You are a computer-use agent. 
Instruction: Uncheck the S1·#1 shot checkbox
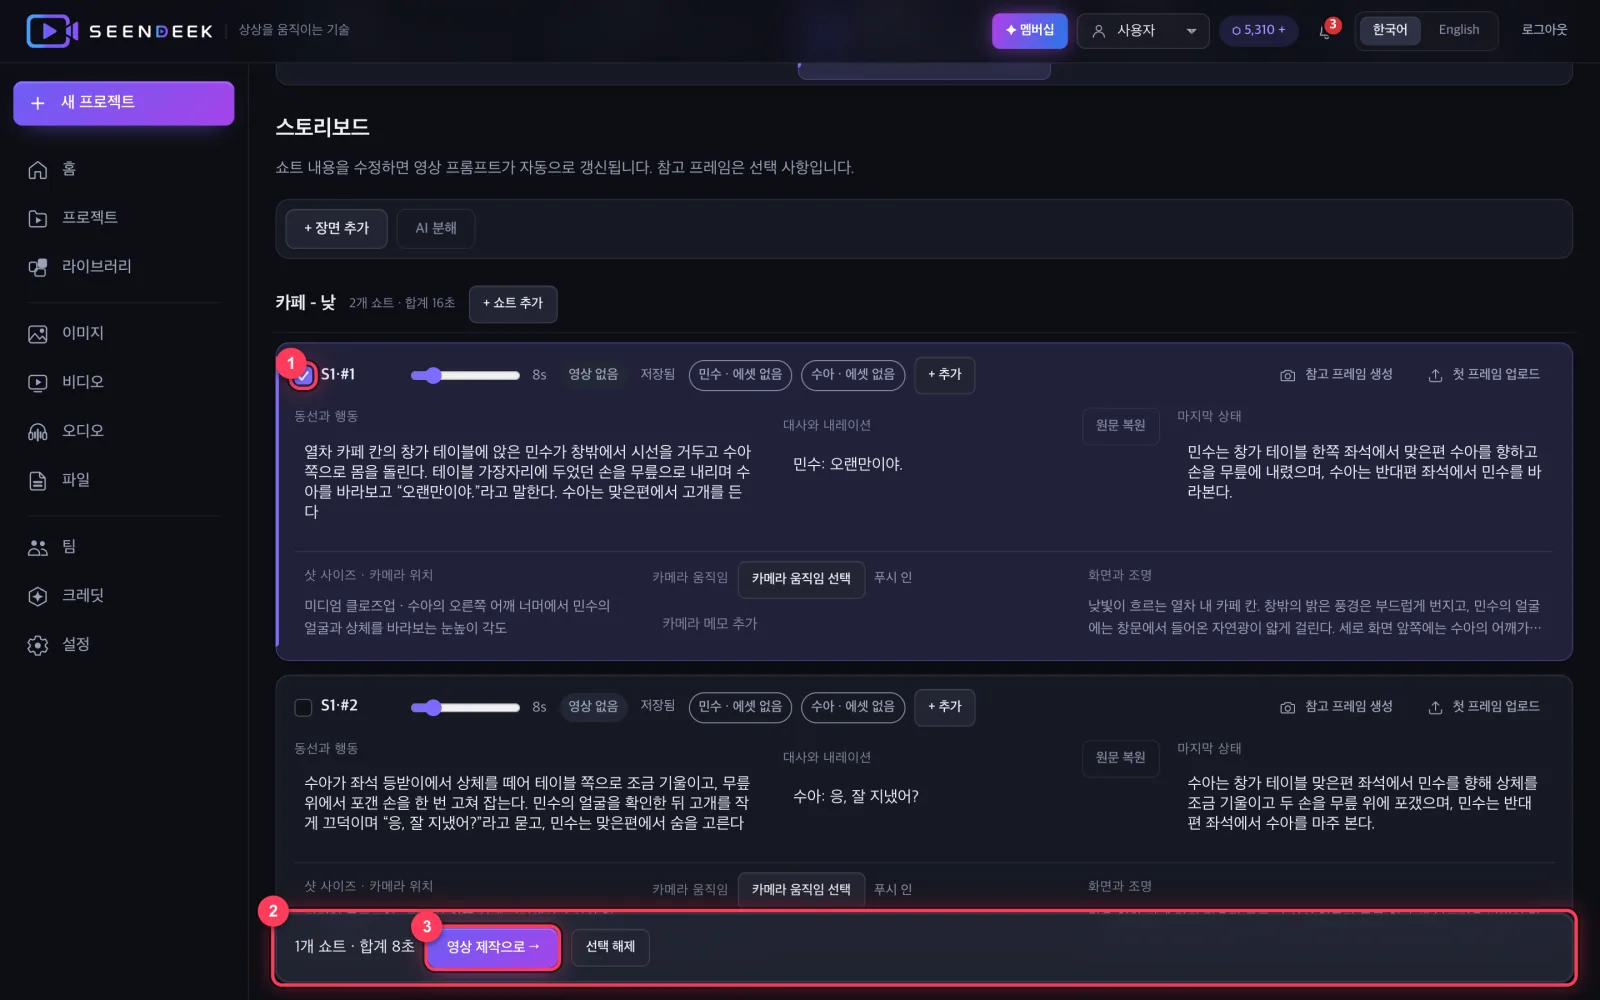click(x=303, y=375)
